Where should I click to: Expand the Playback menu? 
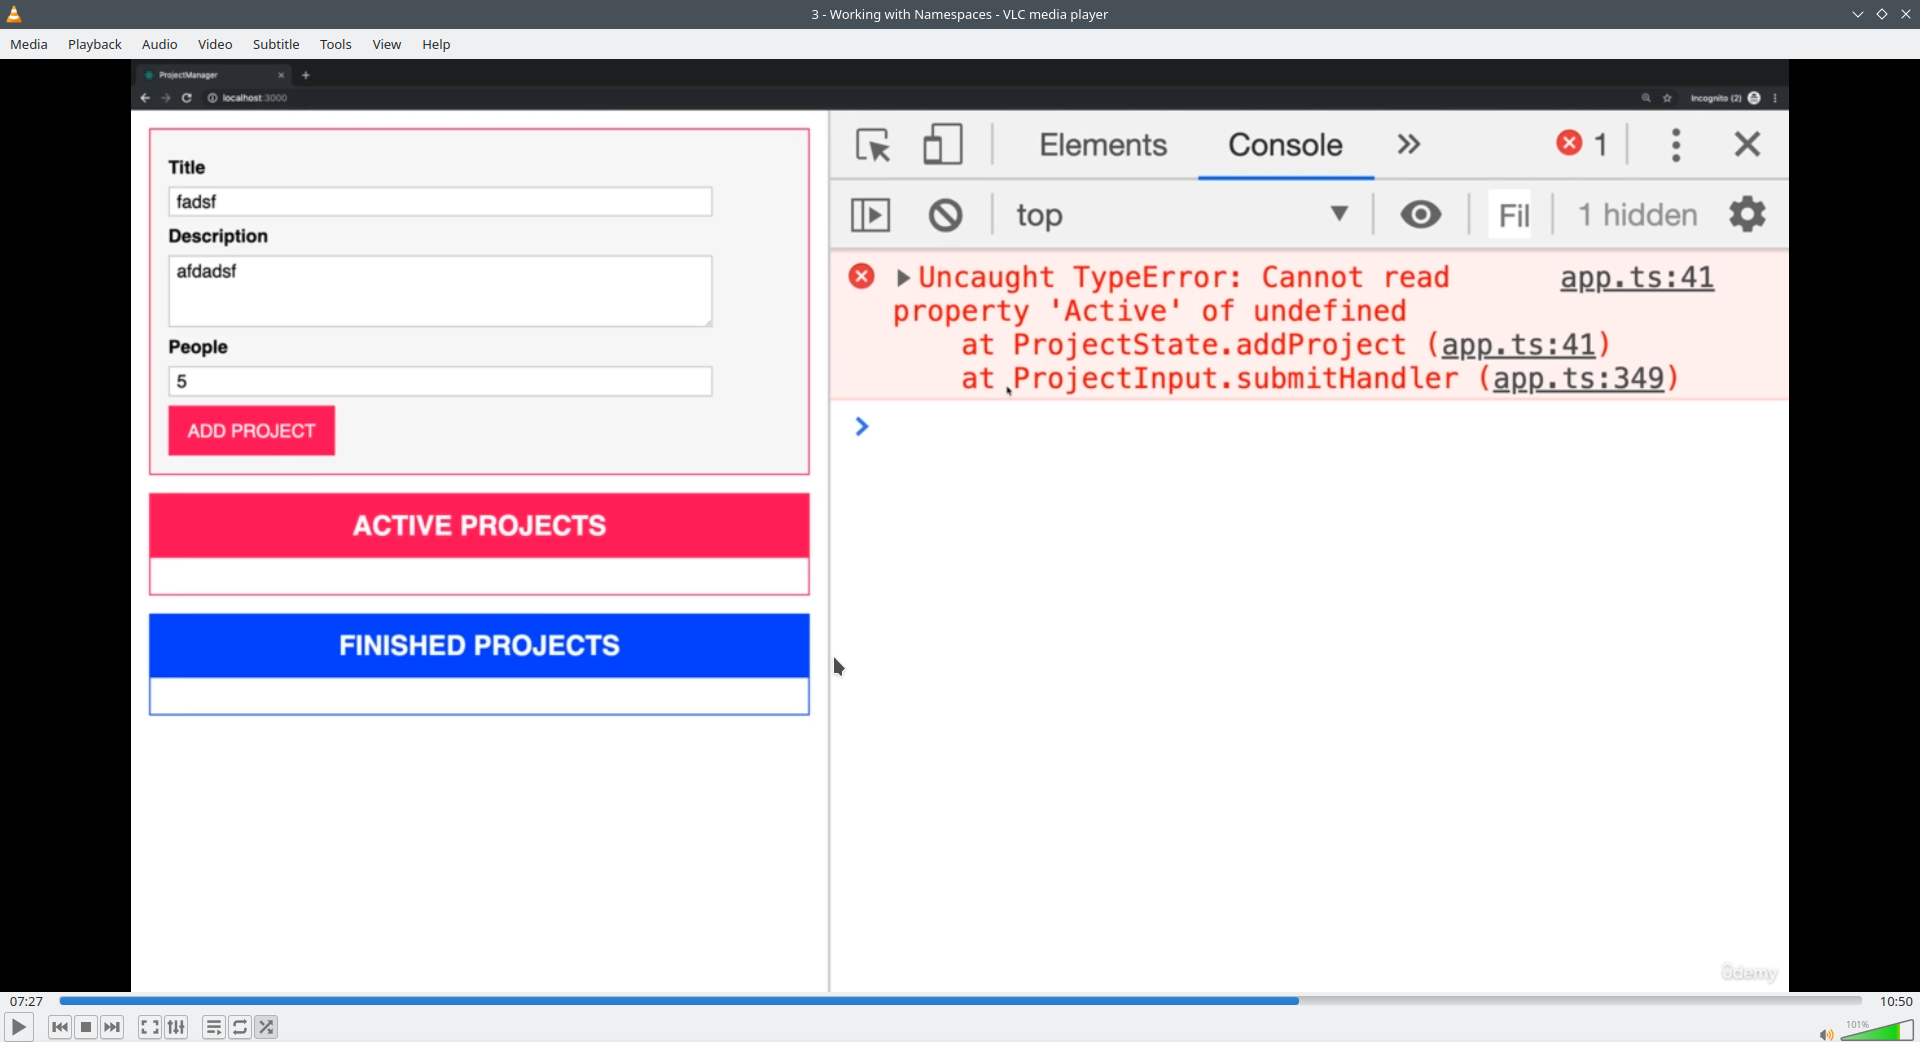95,44
